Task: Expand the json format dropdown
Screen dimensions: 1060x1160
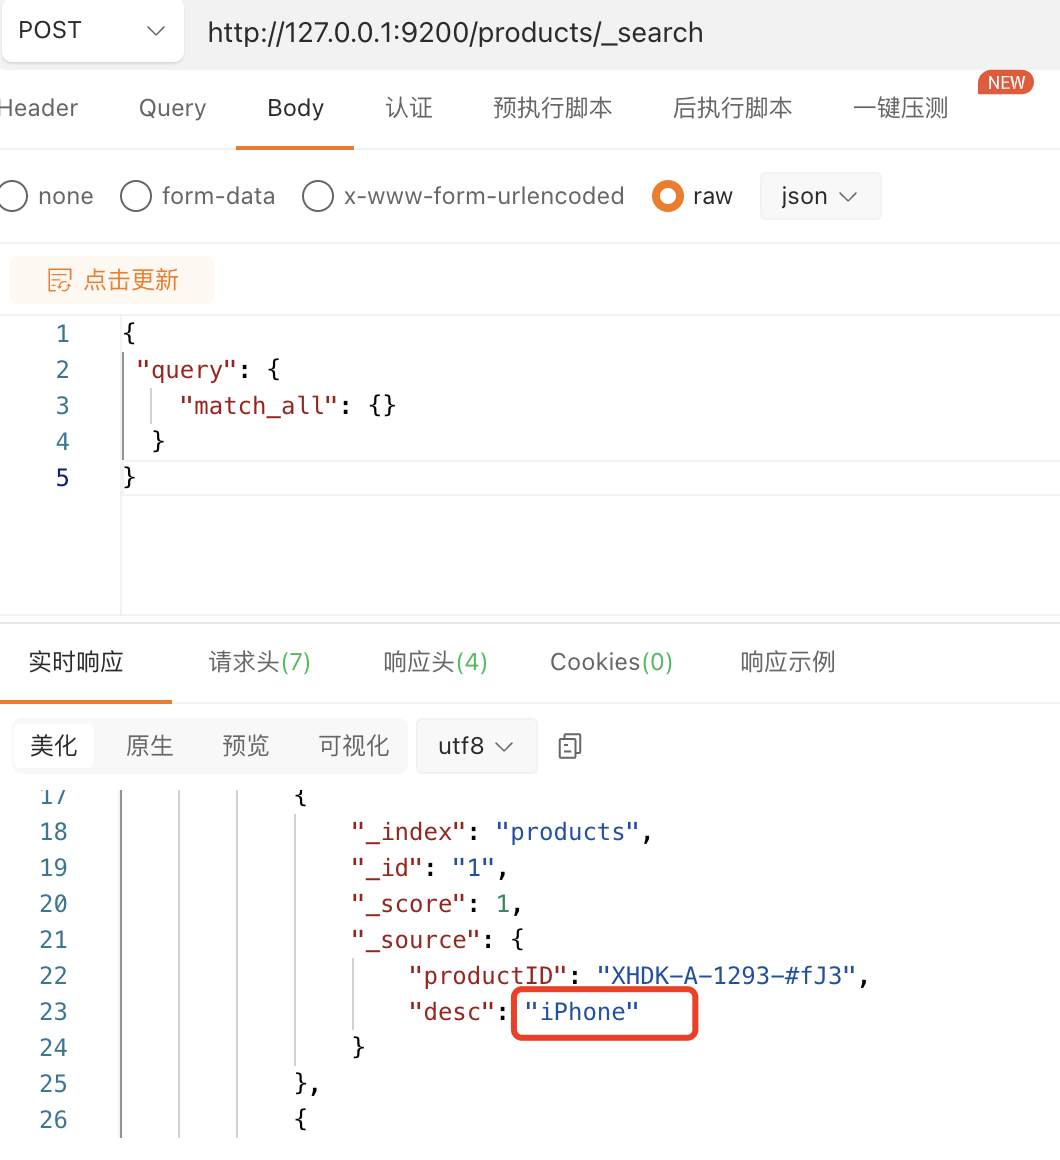Action: 820,196
